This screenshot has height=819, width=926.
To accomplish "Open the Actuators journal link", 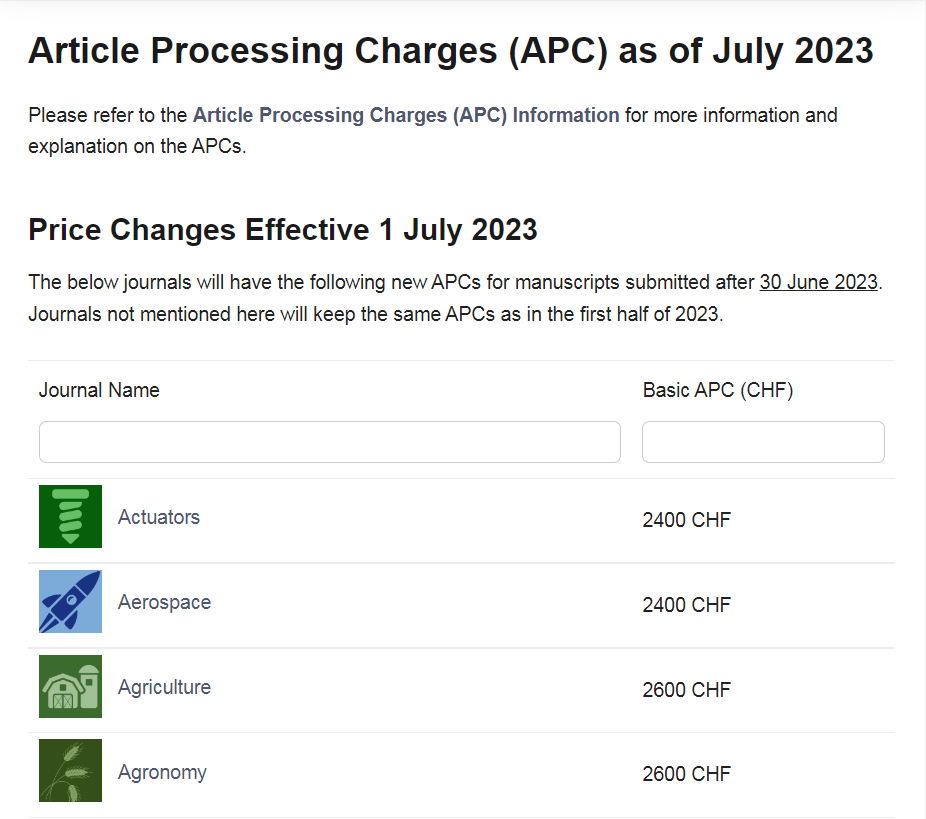I will 159,517.
